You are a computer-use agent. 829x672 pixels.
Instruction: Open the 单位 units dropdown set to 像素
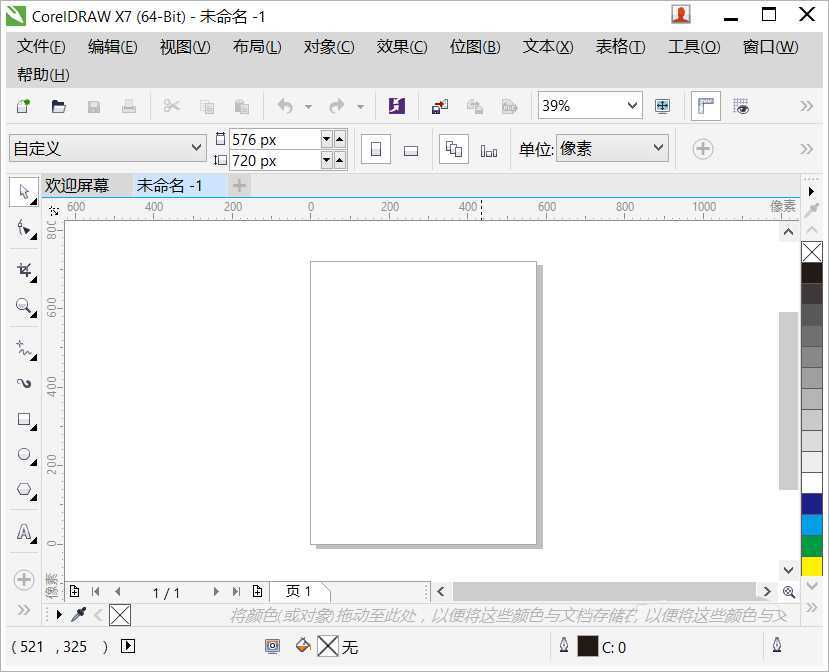click(x=658, y=148)
